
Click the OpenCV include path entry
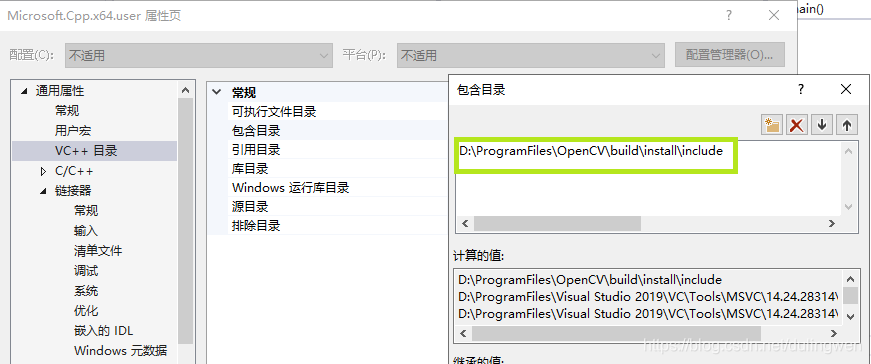(x=591, y=151)
